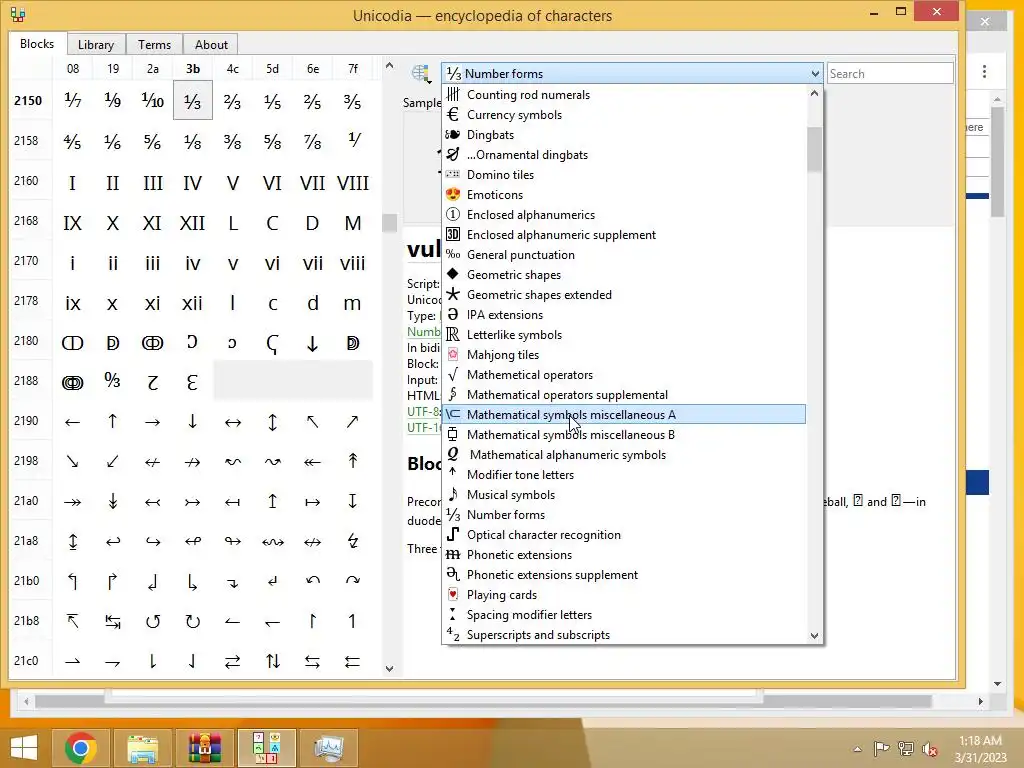This screenshot has height=768, width=1024.
Task: Select Ornamental dingbats icon
Action: tap(453, 155)
